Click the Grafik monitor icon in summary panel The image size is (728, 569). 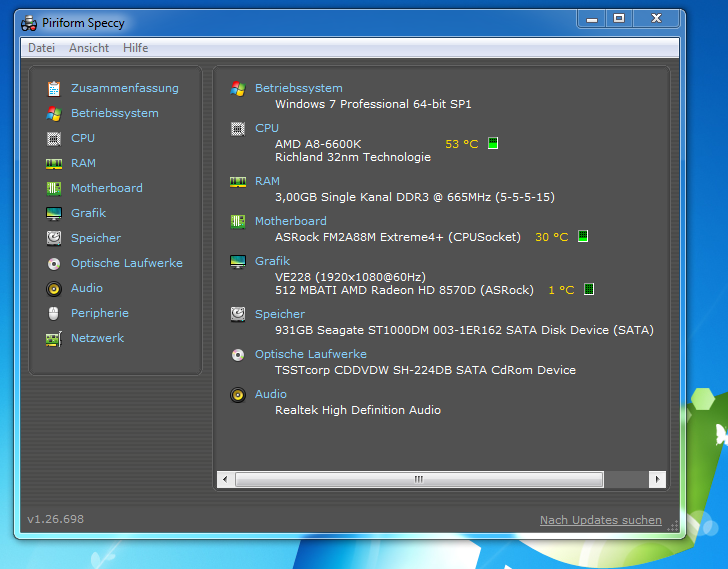click(x=238, y=261)
